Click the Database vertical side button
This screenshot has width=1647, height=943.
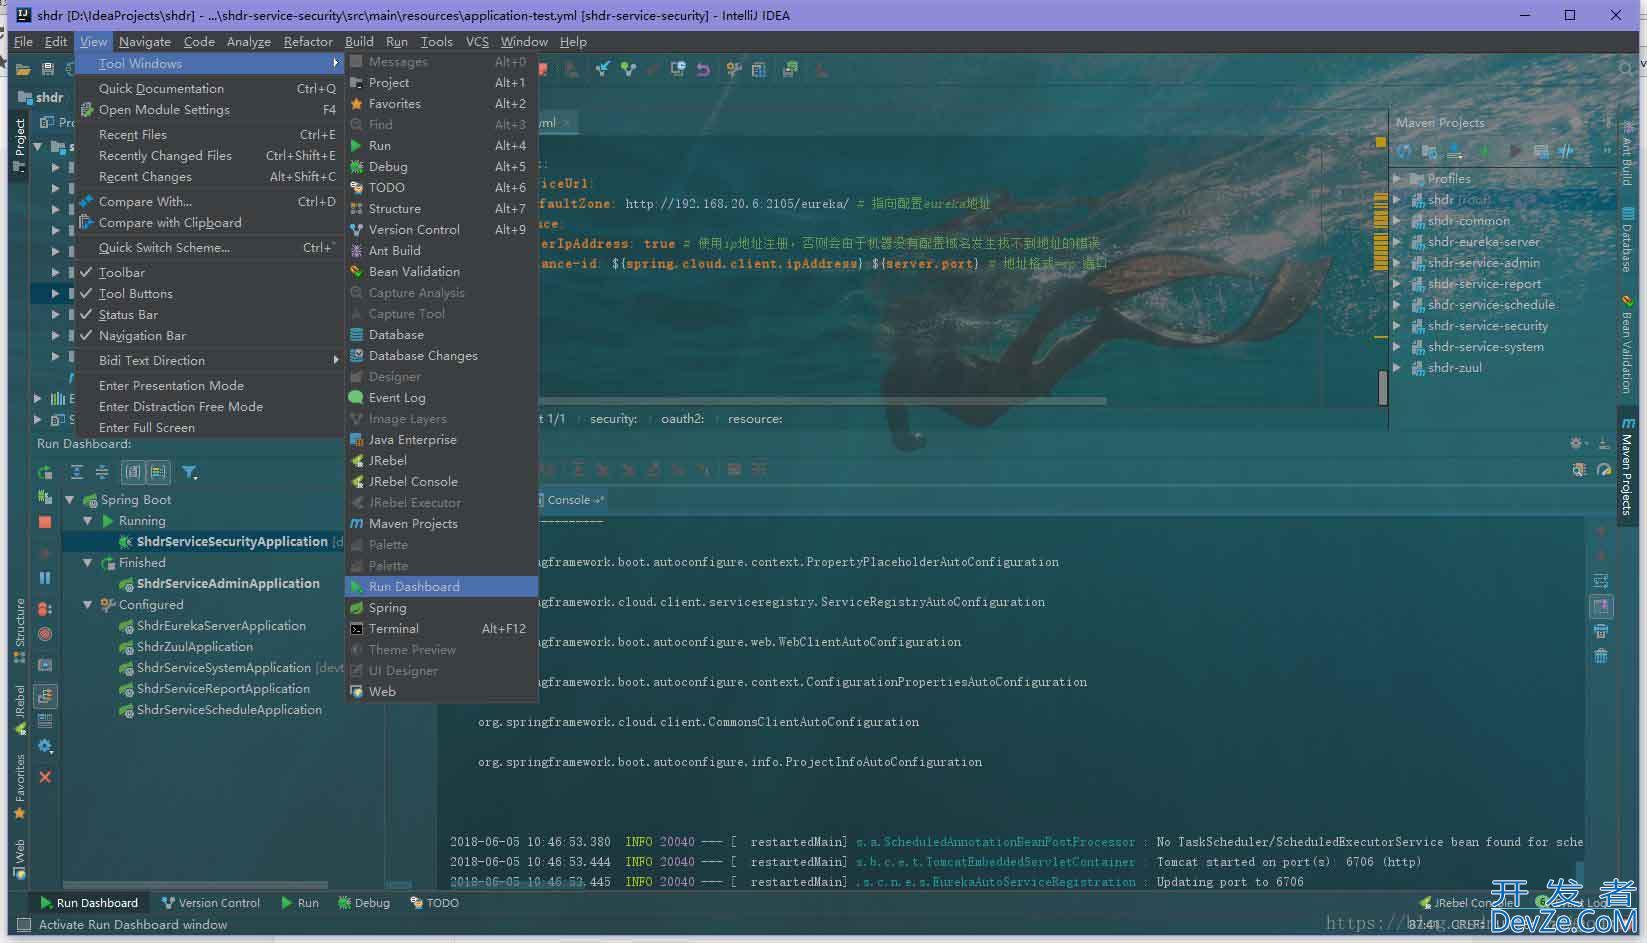click(1628, 241)
